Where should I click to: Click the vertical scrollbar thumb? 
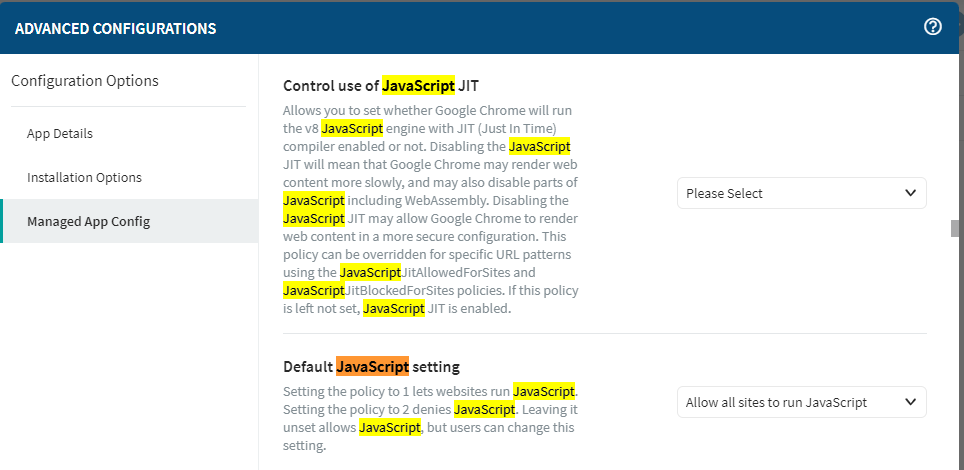[956, 228]
